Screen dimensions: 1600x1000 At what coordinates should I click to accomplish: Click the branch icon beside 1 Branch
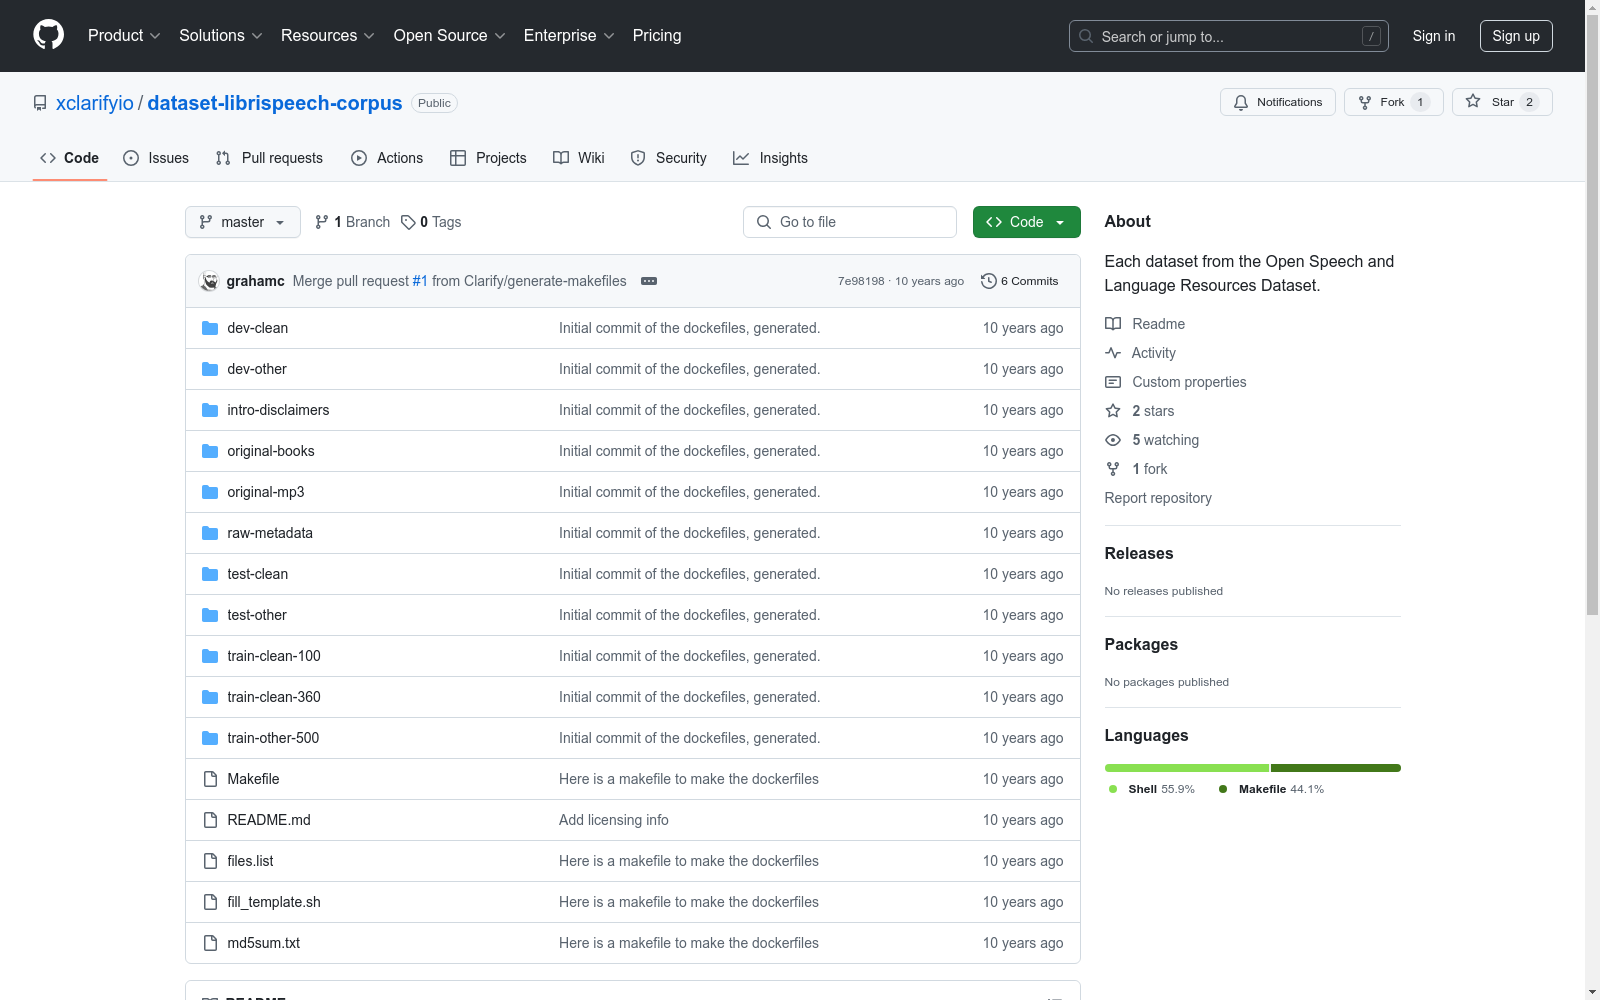pyautogui.click(x=322, y=222)
